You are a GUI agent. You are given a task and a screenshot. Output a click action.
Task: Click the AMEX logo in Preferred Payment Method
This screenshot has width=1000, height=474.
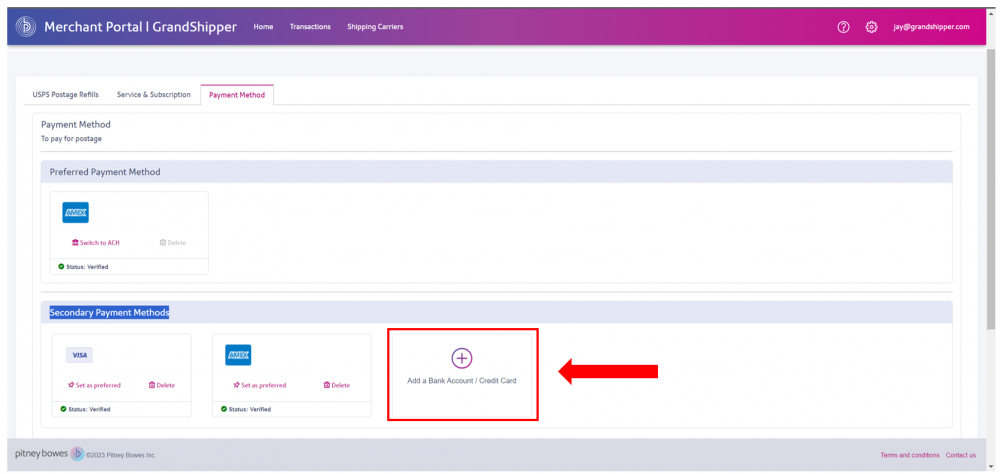(75, 212)
